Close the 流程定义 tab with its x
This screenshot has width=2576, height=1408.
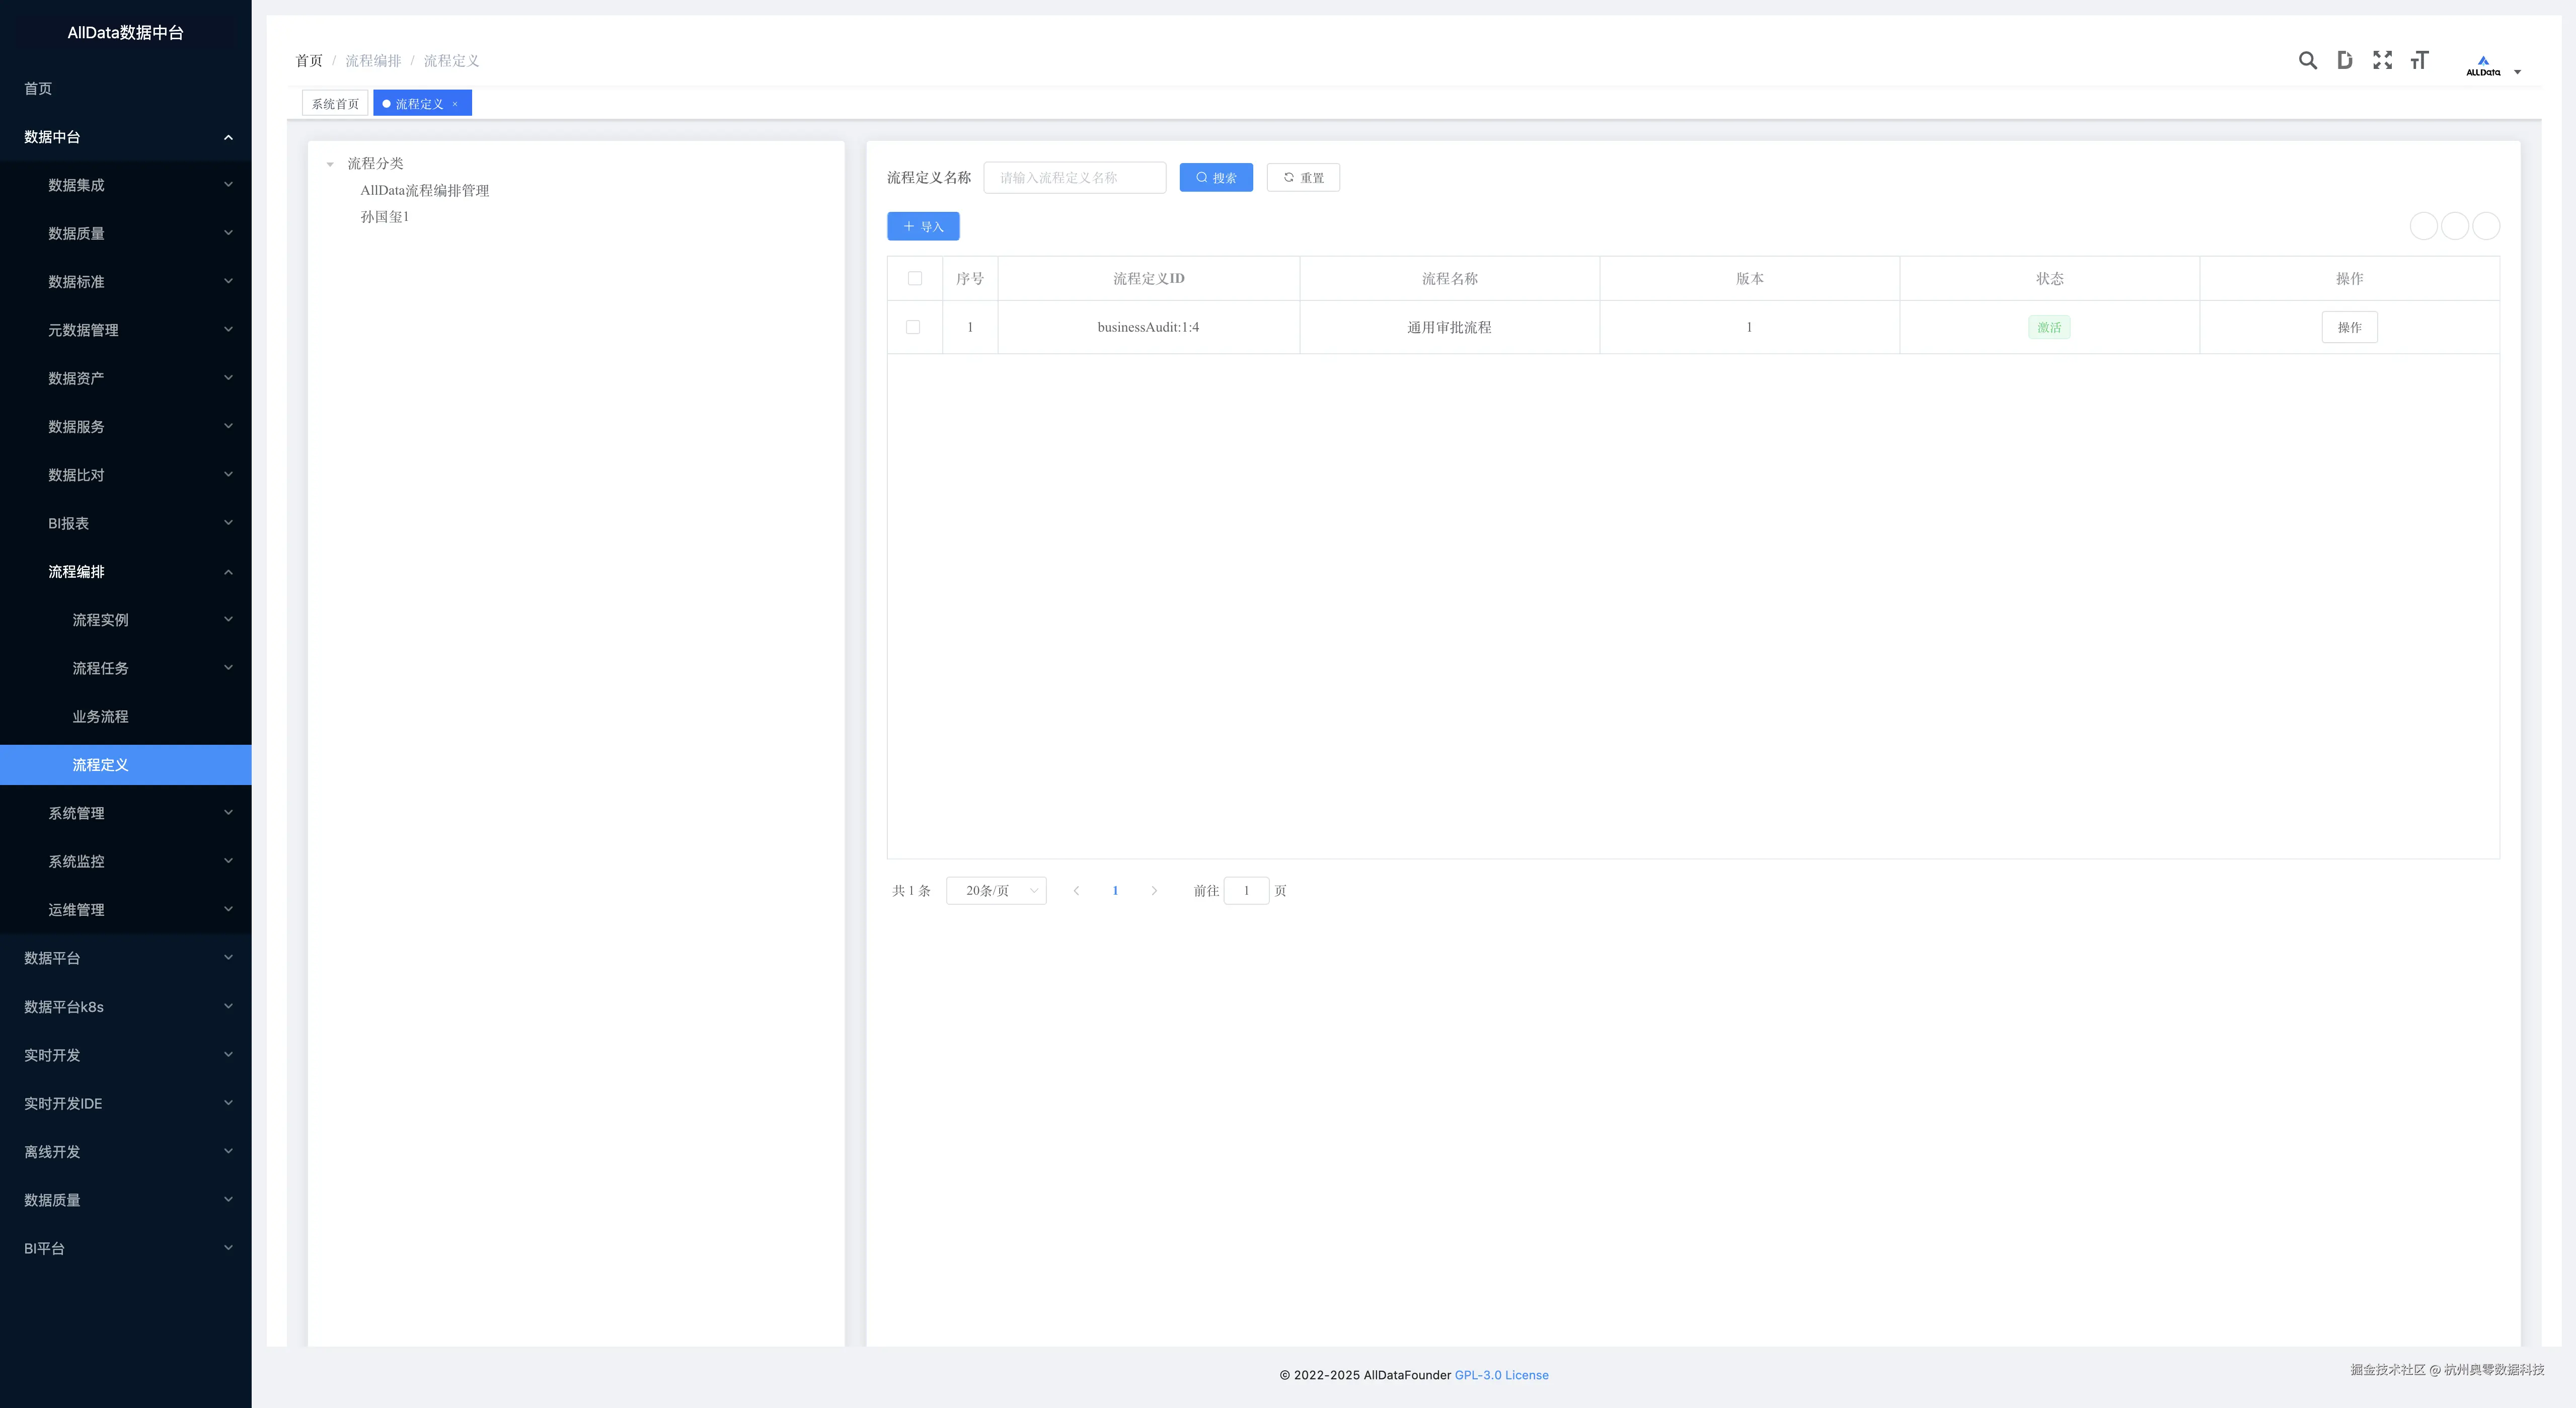(455, 104)
